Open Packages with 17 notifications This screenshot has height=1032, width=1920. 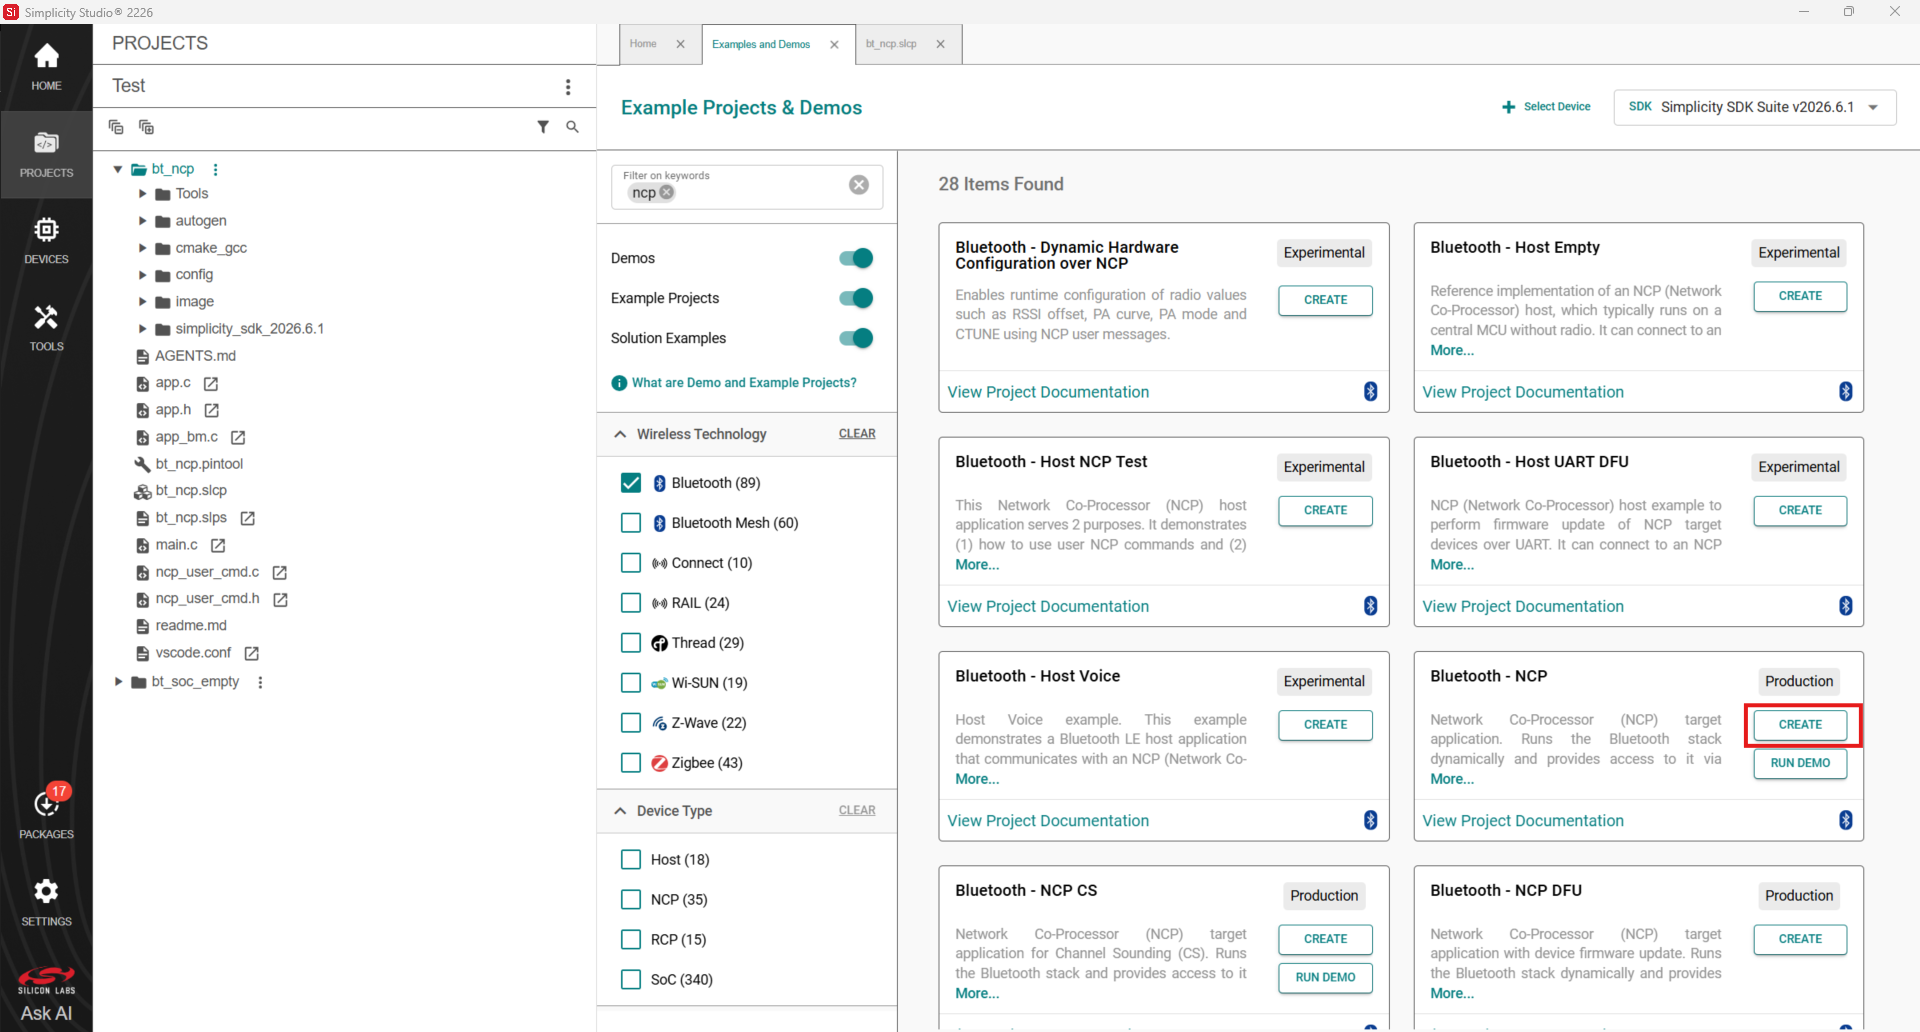click(x=46, y=812)
